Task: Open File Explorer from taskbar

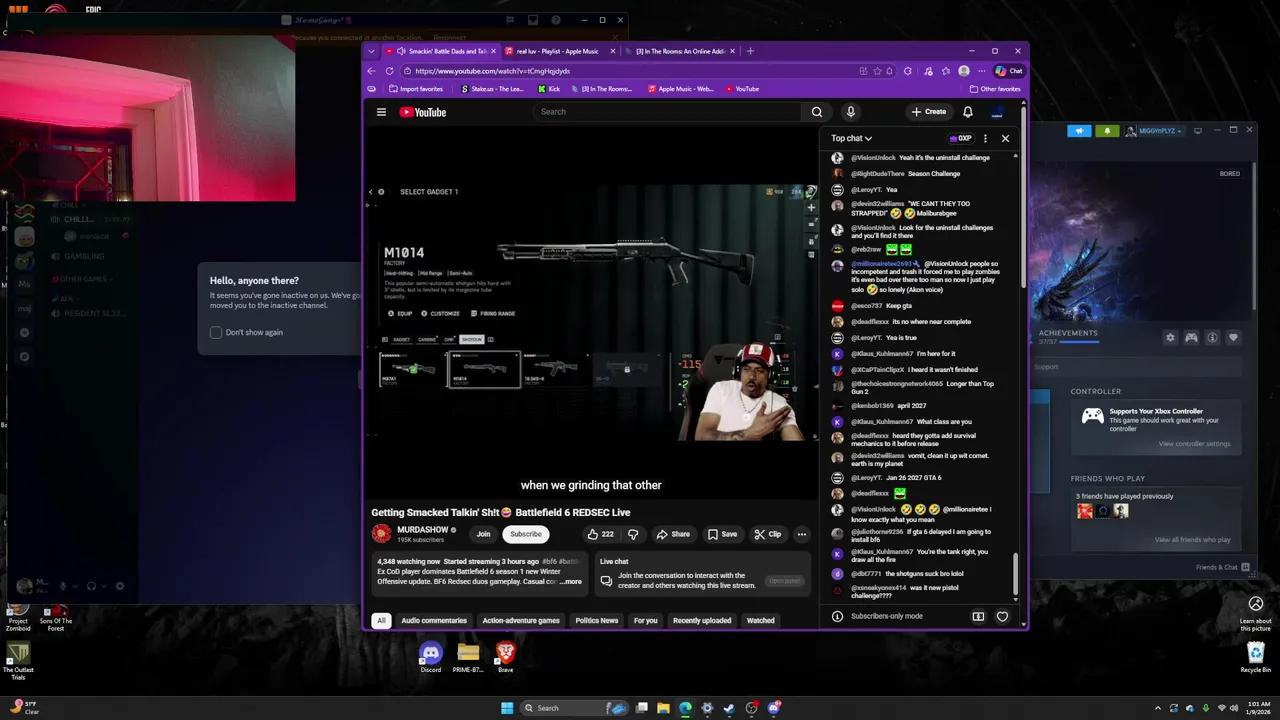Action: click(x=663, y=708)
